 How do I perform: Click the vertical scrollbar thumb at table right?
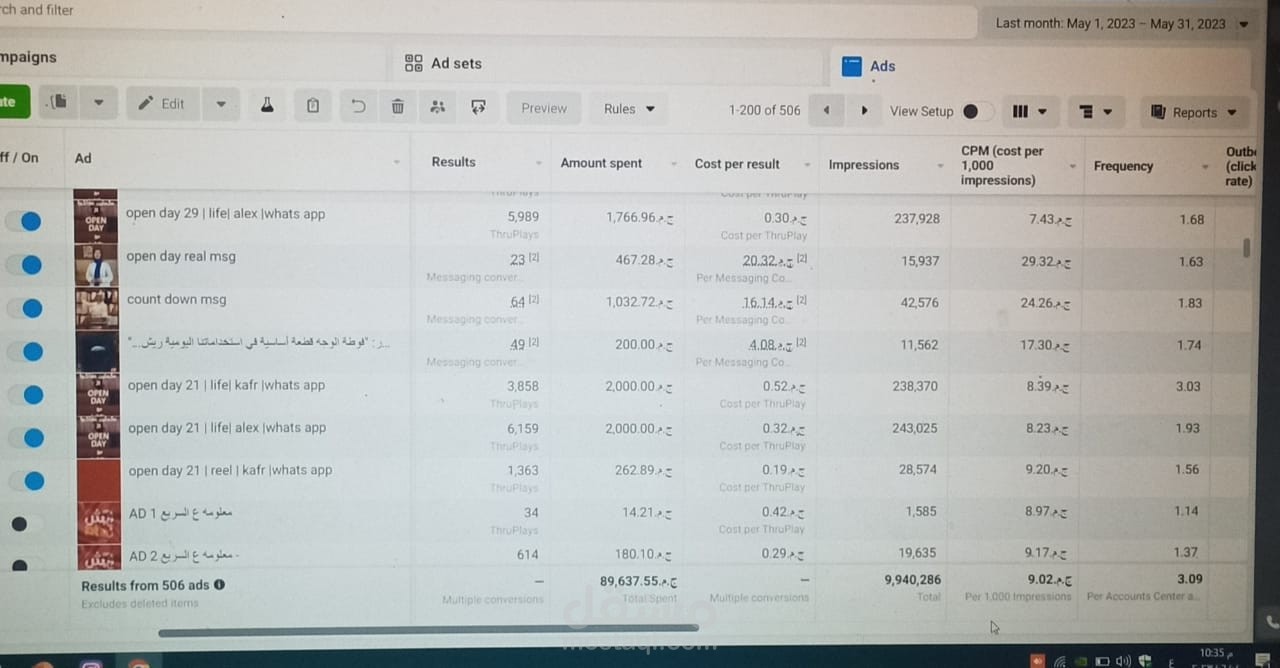1246,247
